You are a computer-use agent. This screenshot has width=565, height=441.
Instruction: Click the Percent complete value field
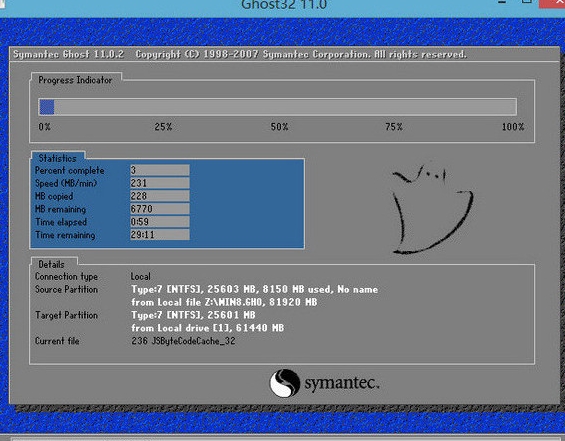point(160,170)
